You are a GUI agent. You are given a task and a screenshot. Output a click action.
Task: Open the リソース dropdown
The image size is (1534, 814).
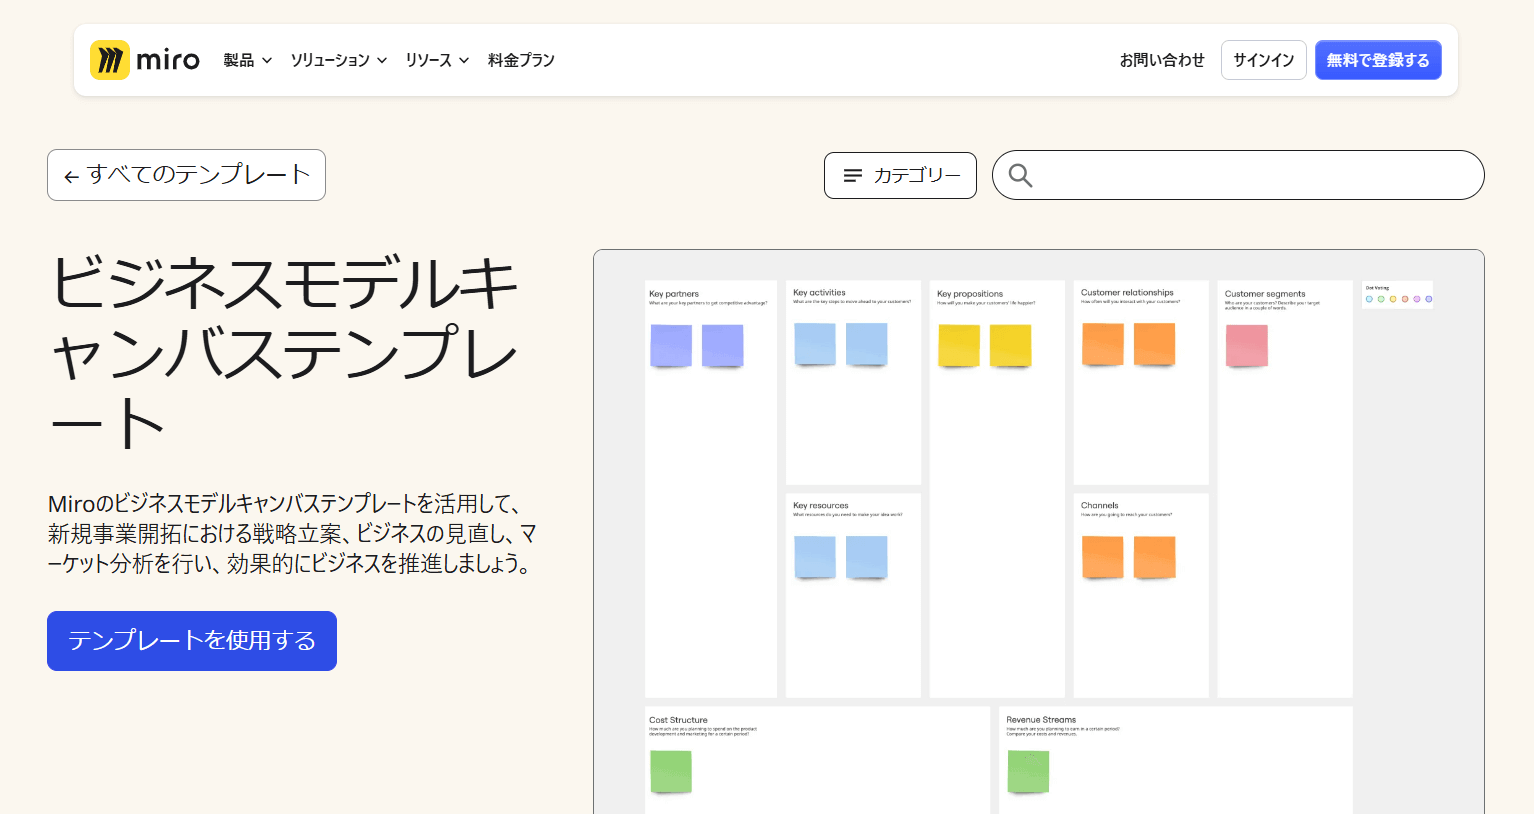[x=437, y=60]
